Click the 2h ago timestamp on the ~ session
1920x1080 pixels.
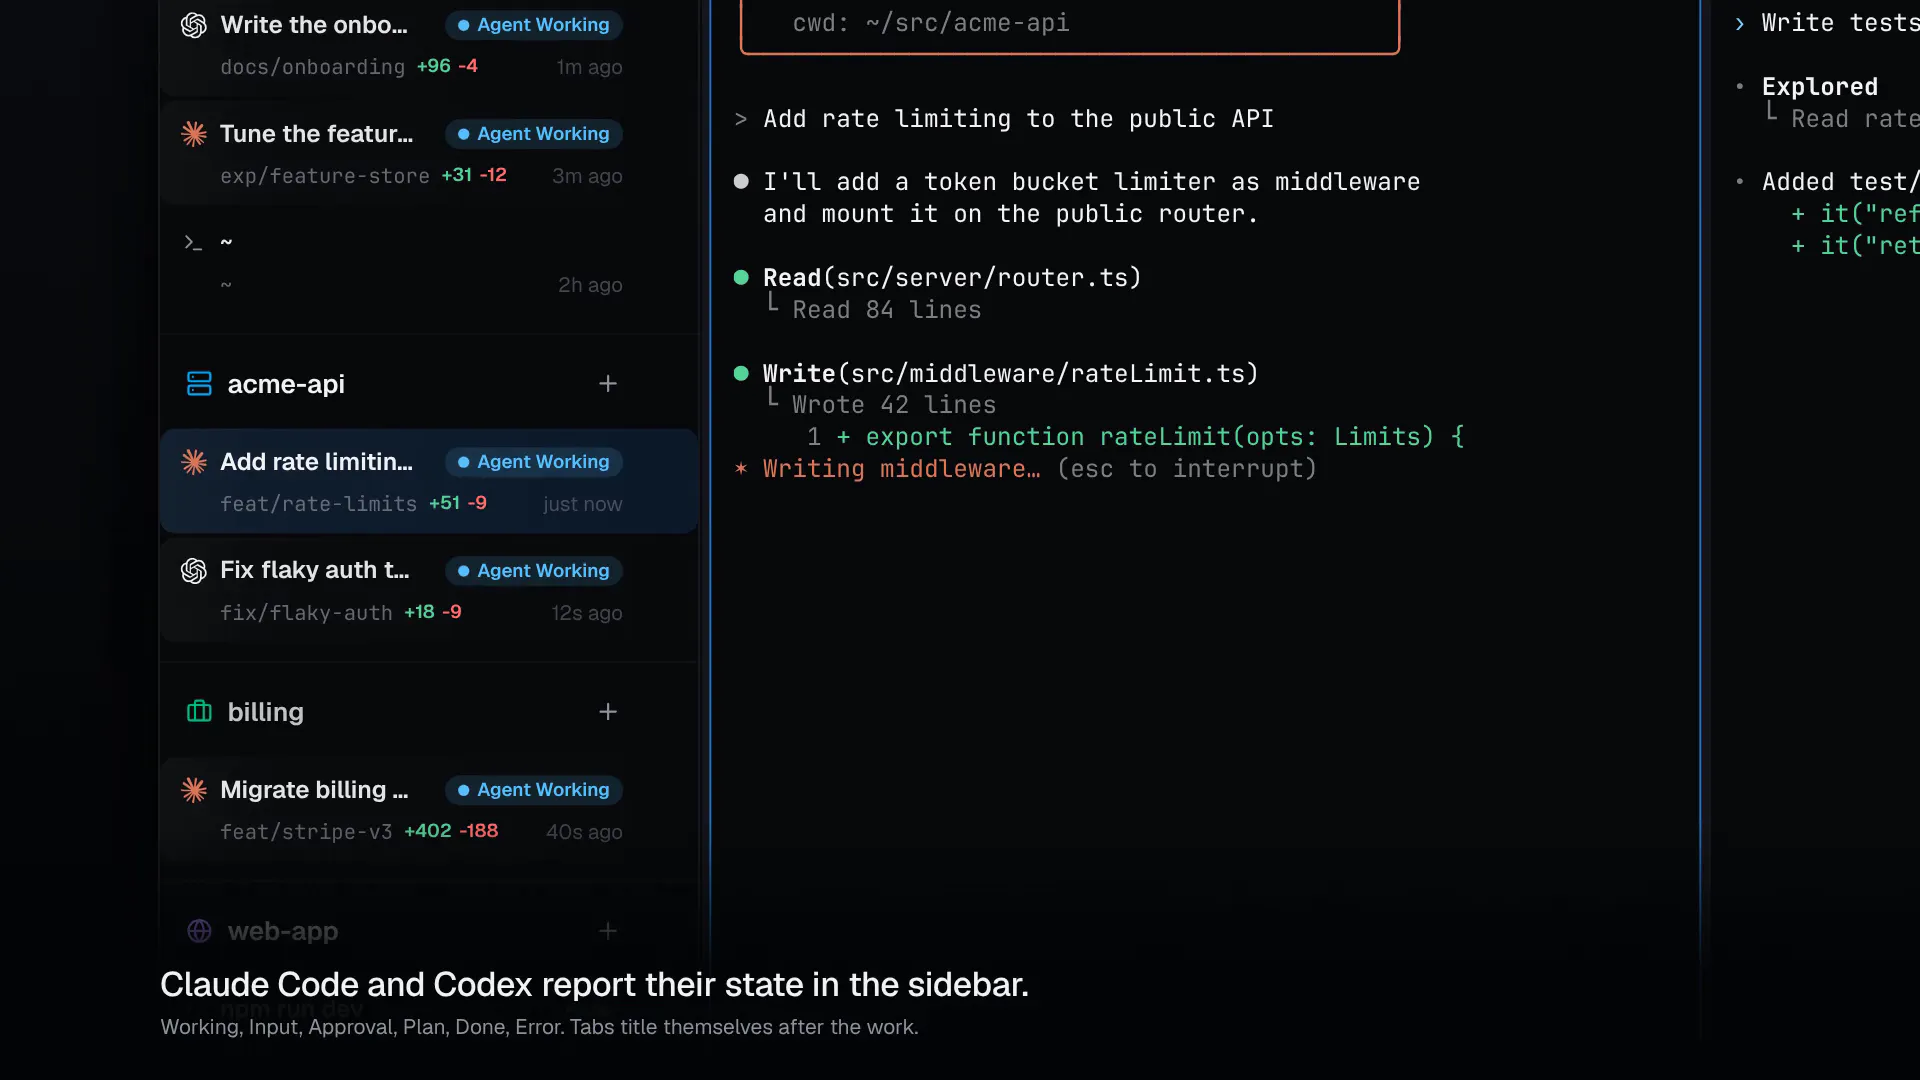[x=590, y=285]
